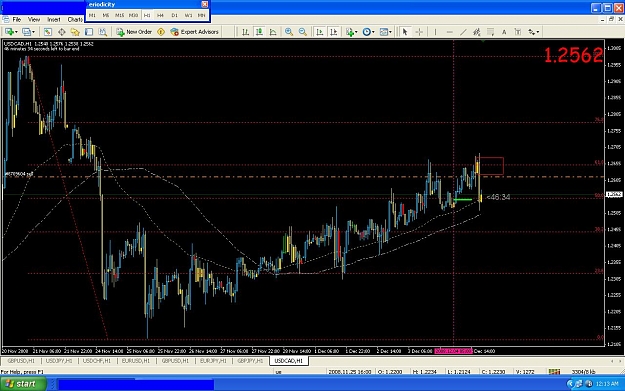The width and height of the screenshot is (625, 391).
Task: Select the horizontal line tool
Action: [449, 32]
